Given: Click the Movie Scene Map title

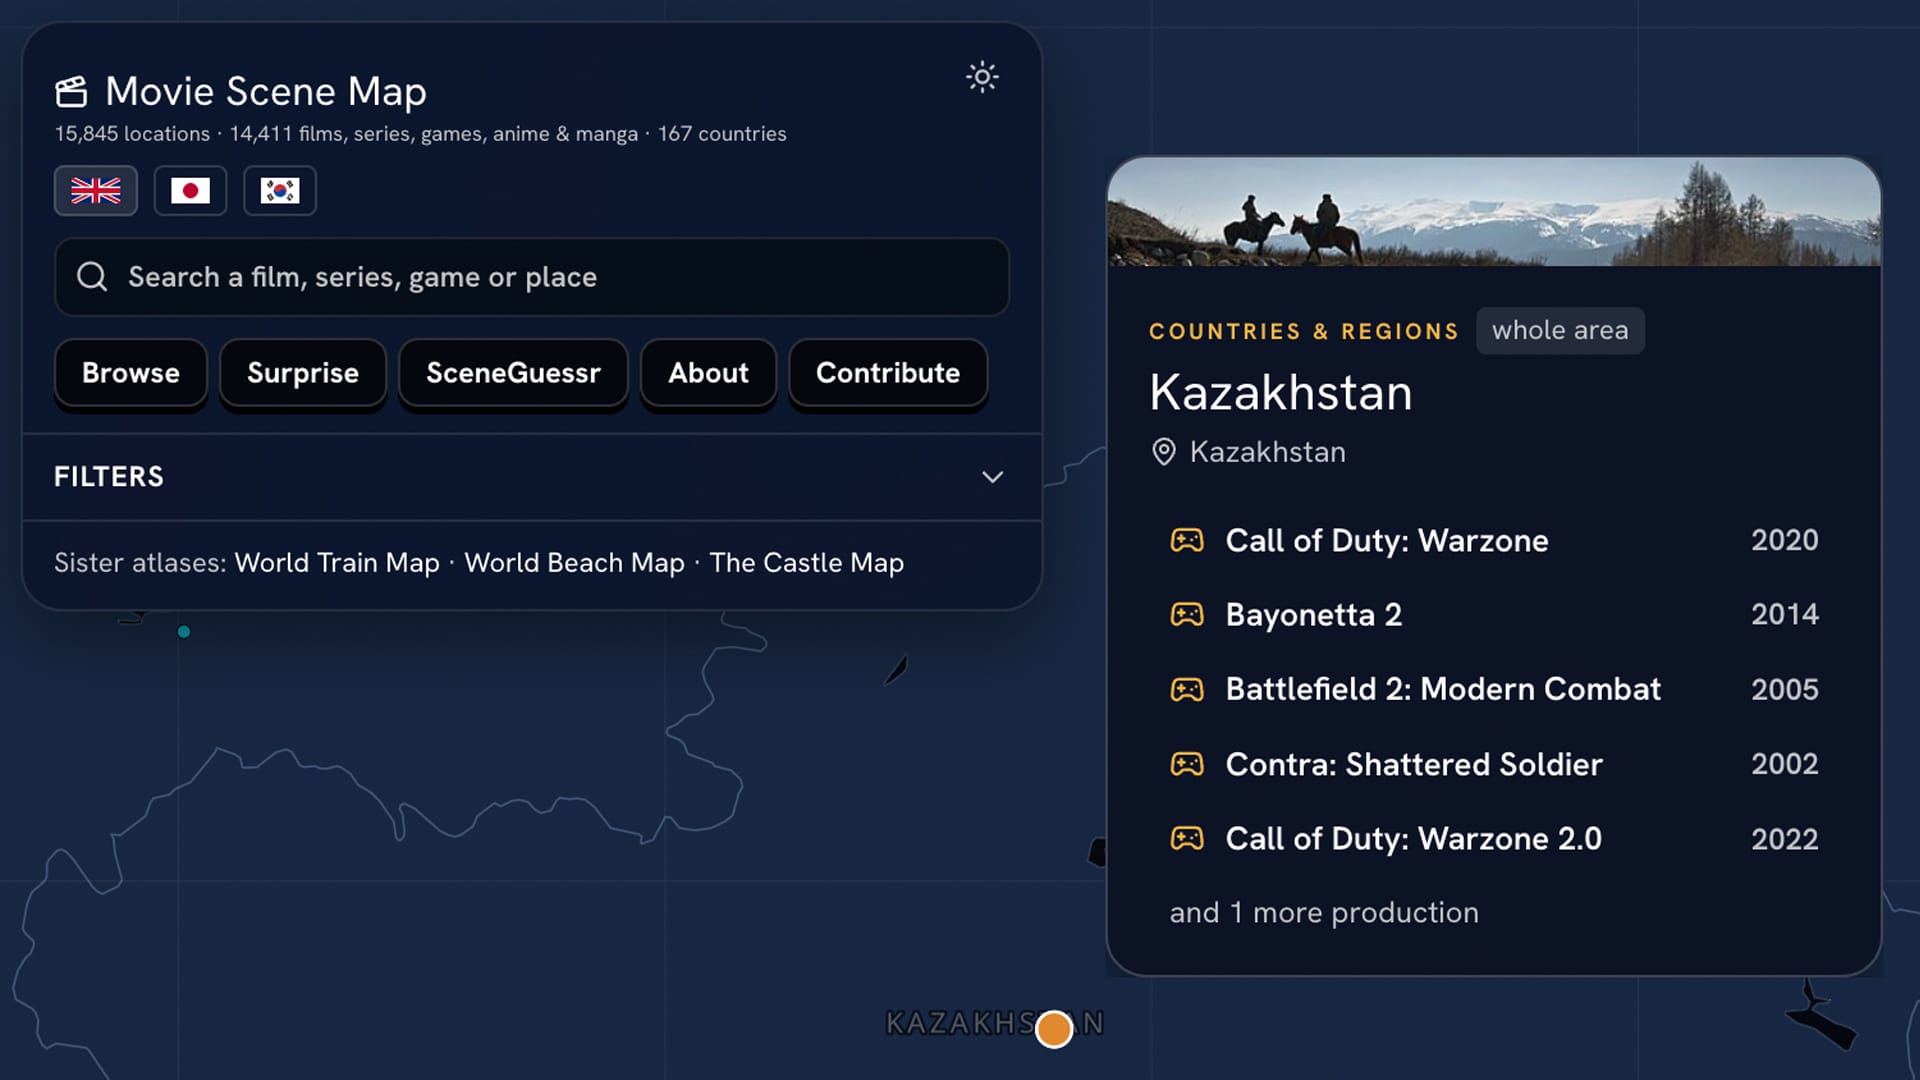Looking at the screenshot, I should [266, 92].
